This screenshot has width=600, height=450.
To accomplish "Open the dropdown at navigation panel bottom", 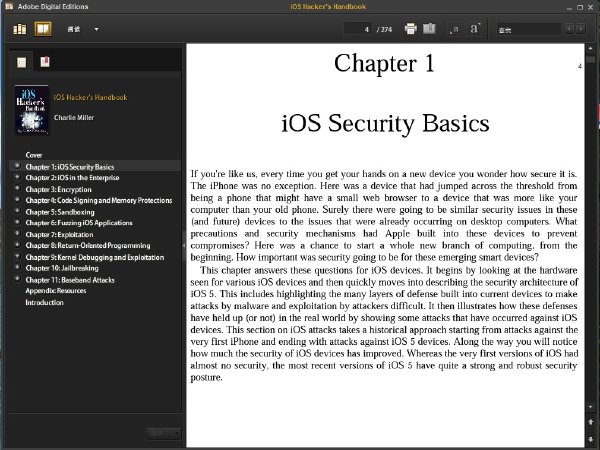I will [x=164, y=433].
